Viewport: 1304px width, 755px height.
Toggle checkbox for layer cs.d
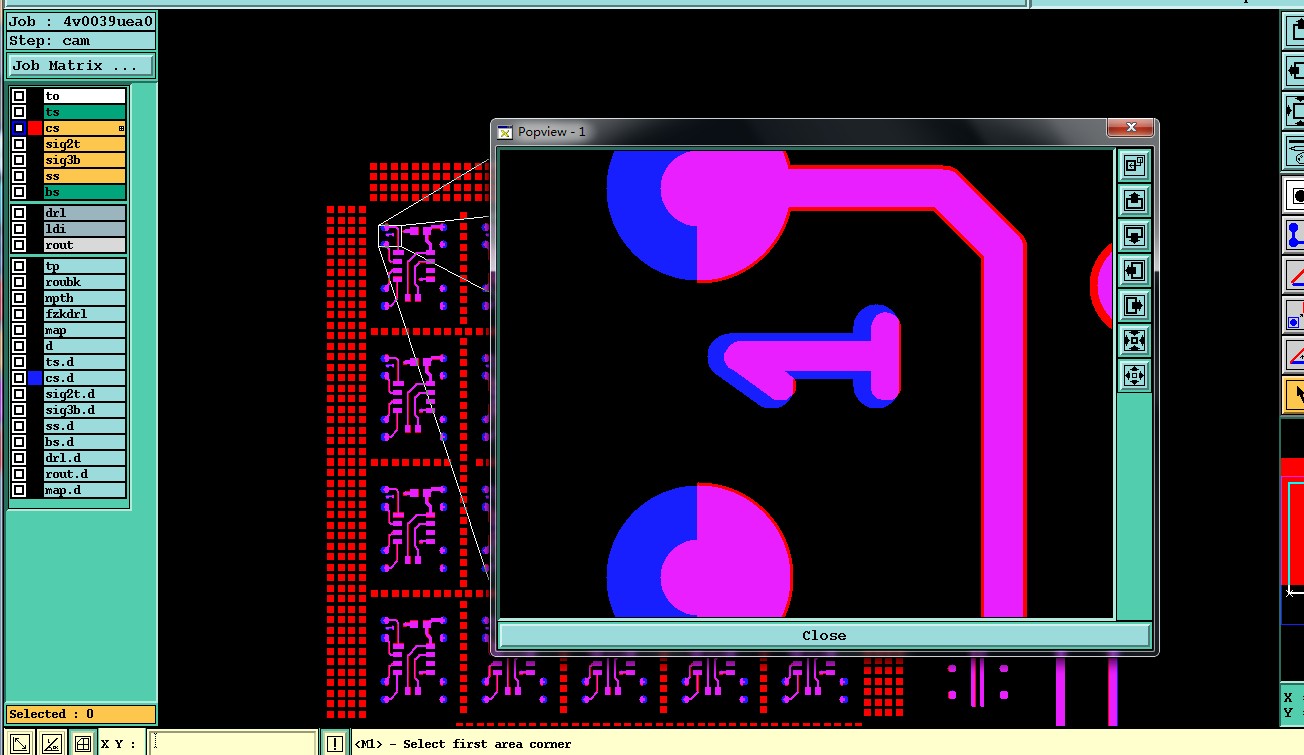[19, 378]
